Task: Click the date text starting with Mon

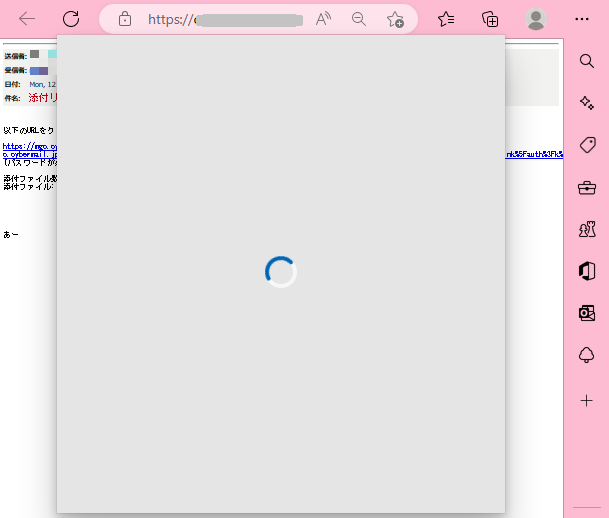Action: (x=42, y=84)
